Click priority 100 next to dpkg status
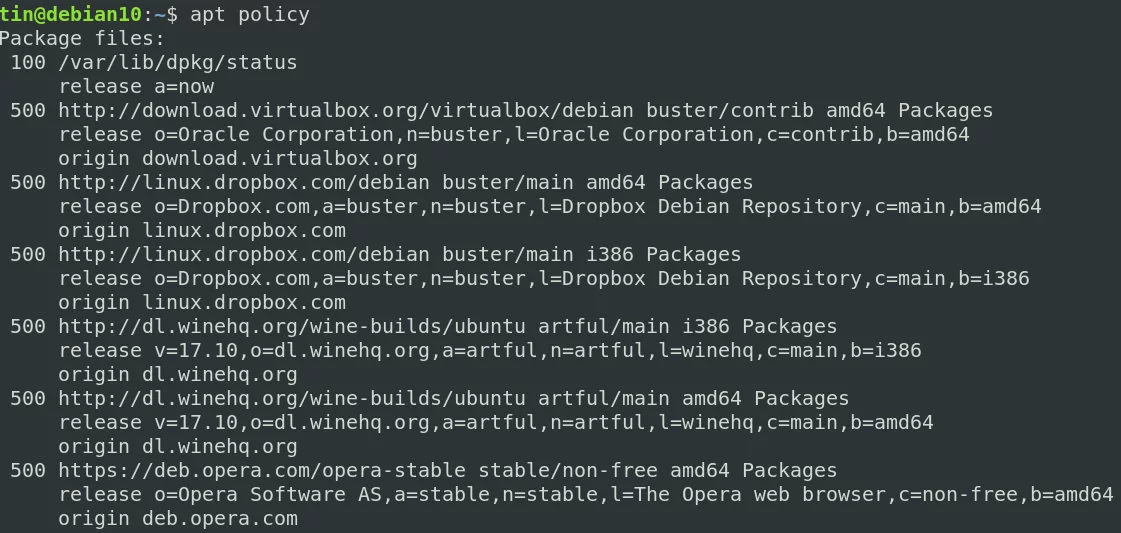This screenshot has height=533, width=1121. pos(28,63)
